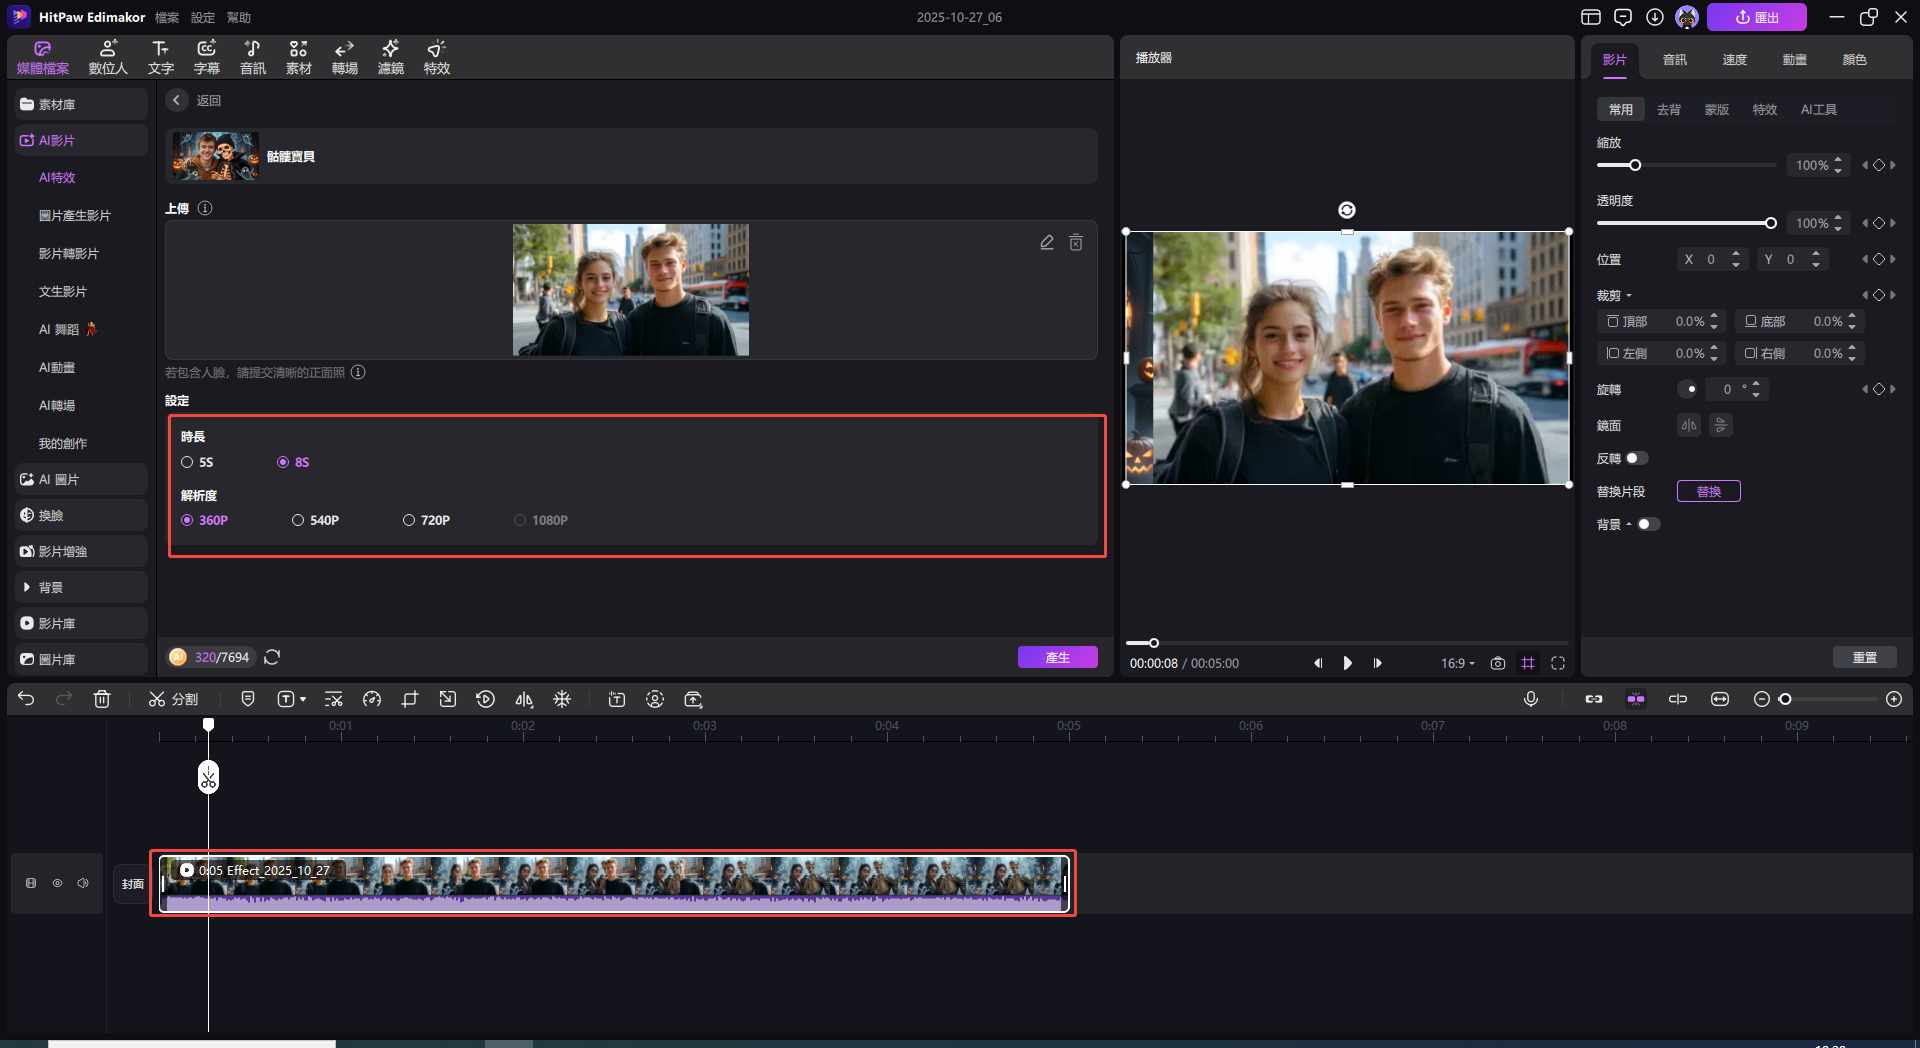Select the 5S duration option
Screen dimensions: 1920x1048
click(x=187, y=462)
